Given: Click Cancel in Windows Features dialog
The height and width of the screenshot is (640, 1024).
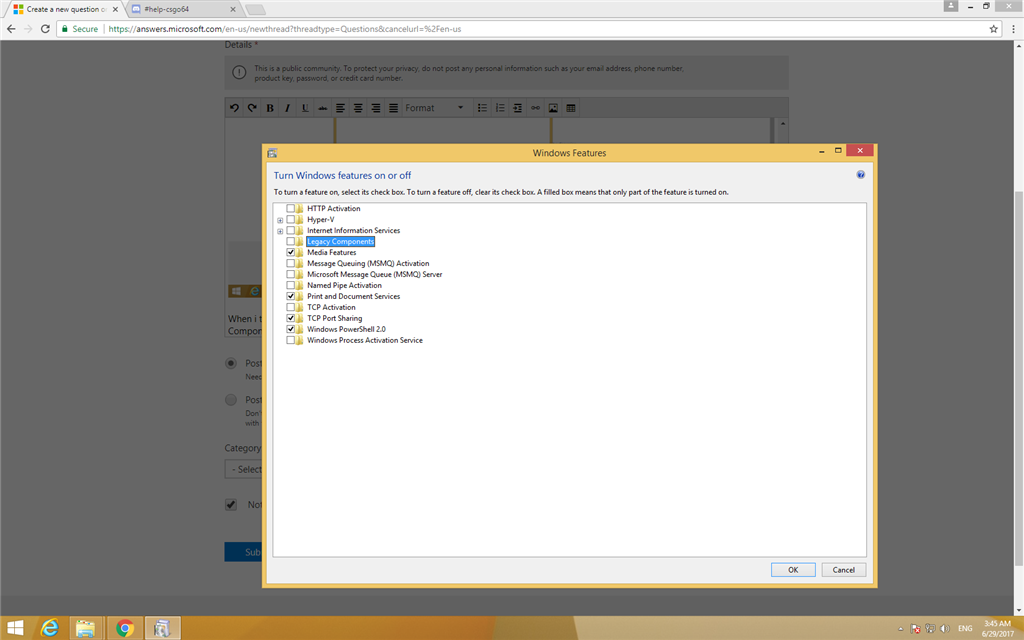Looking at the screenshot, I should click(x=843, y=569).
